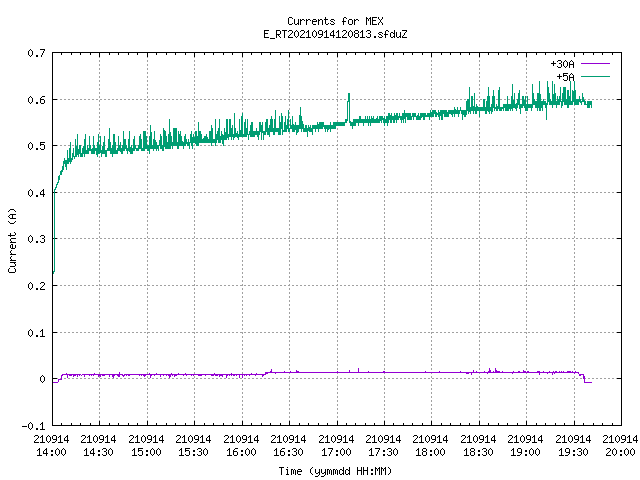
Task: Click the 'Time (yymmdd HH:MM)' x-axis label
Action: click(335, 471)
